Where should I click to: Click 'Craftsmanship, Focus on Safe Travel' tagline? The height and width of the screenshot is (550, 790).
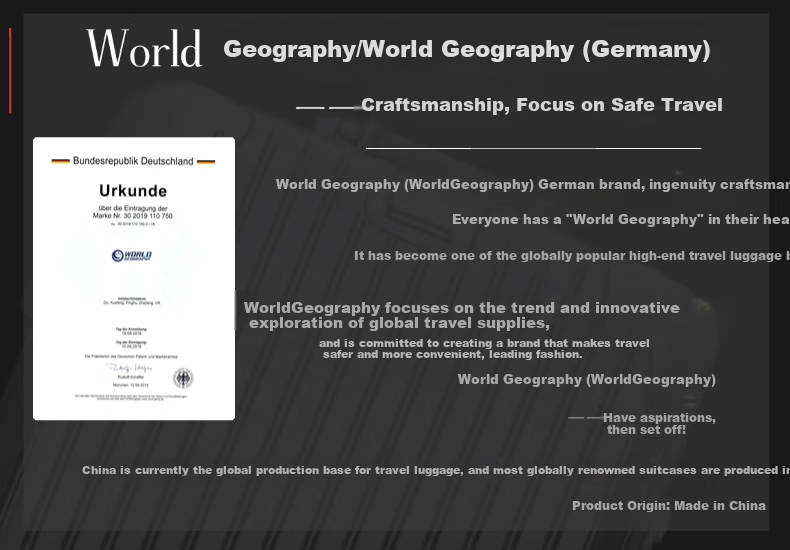coord(542,105)
